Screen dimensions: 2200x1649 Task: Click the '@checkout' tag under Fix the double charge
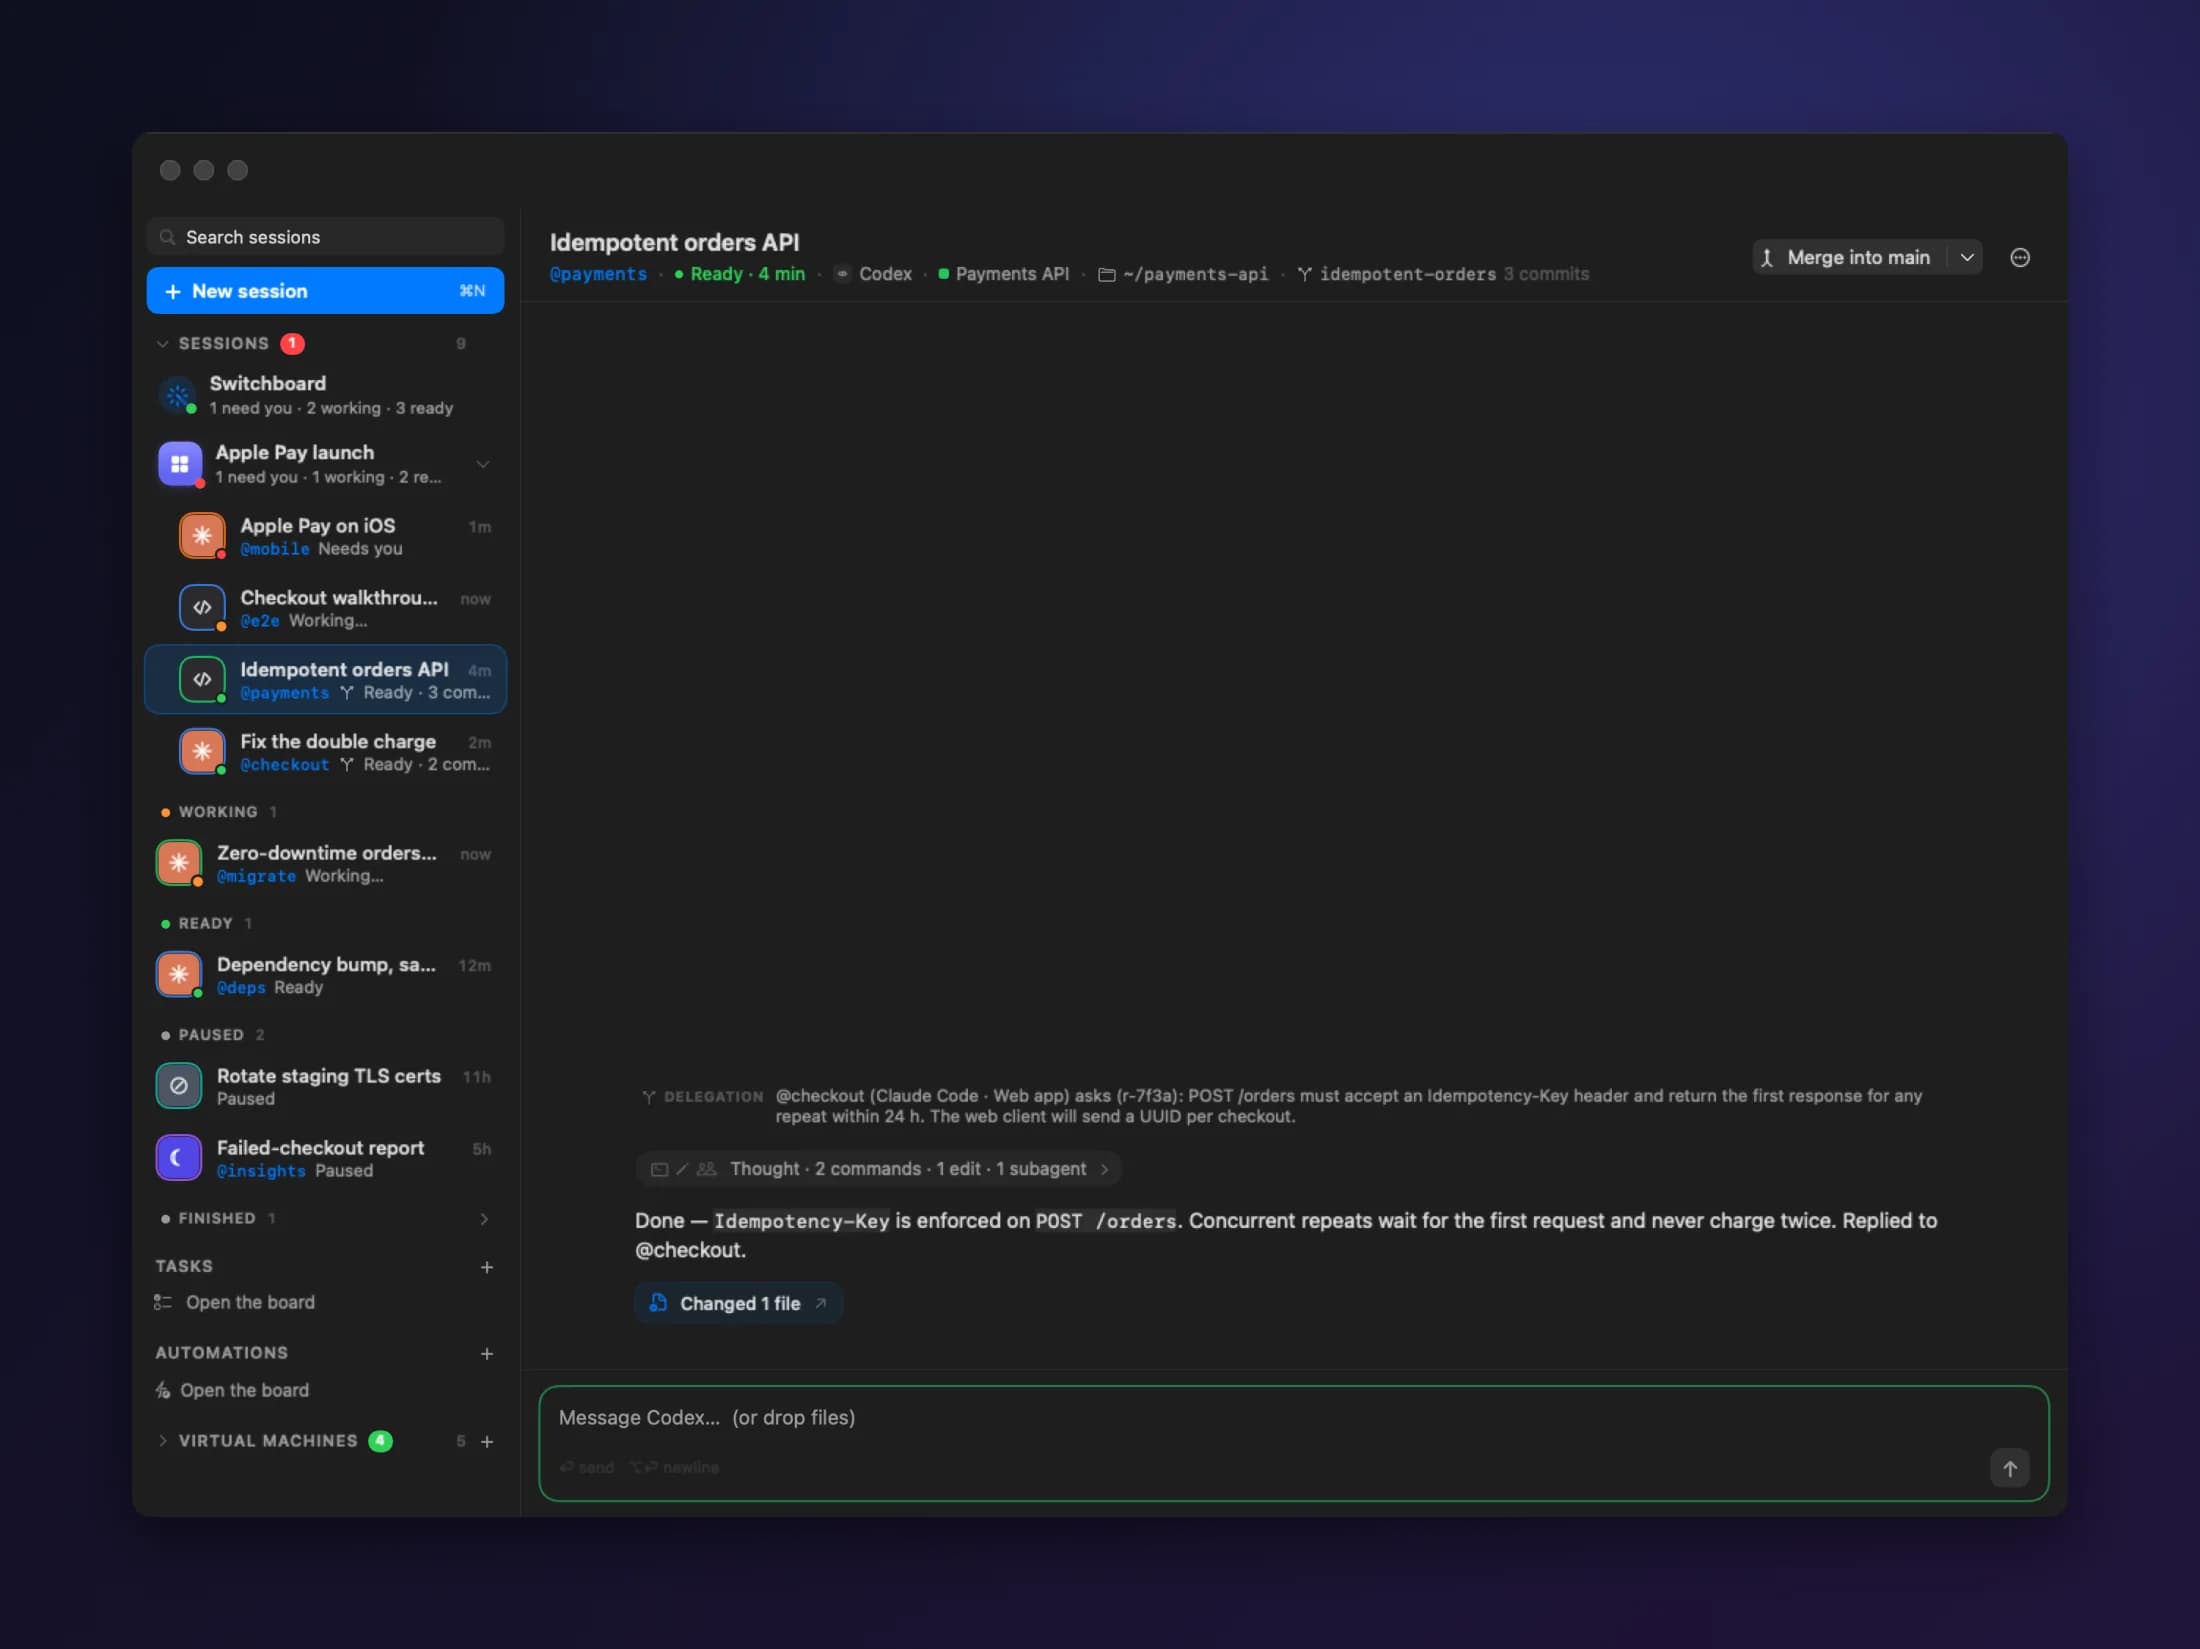(x=284, y=765)
